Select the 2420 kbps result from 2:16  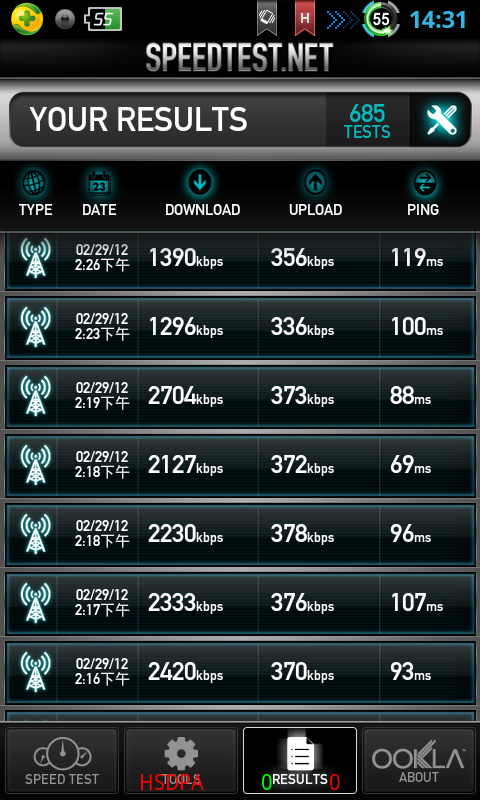[240, 672]
